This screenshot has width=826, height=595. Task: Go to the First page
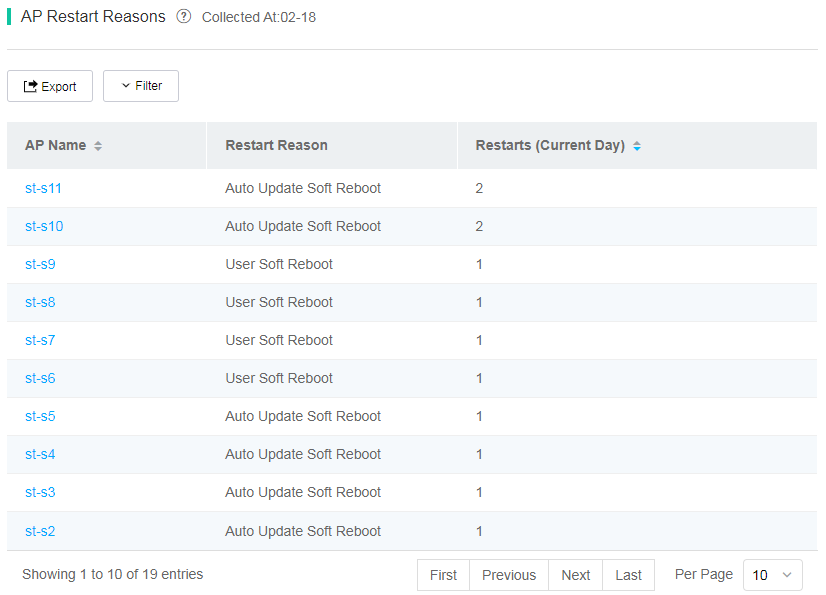[x=443, y=575]
